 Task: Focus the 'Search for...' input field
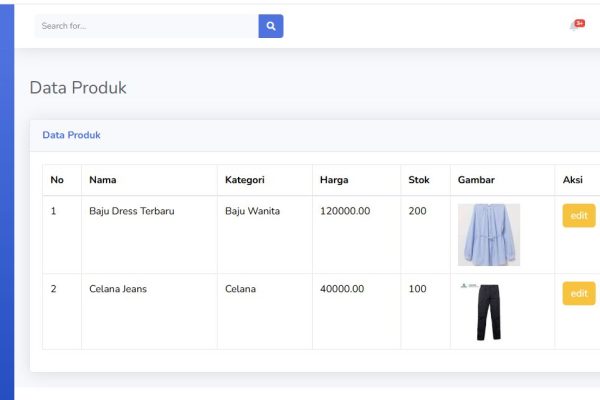[x=146, y=26]
